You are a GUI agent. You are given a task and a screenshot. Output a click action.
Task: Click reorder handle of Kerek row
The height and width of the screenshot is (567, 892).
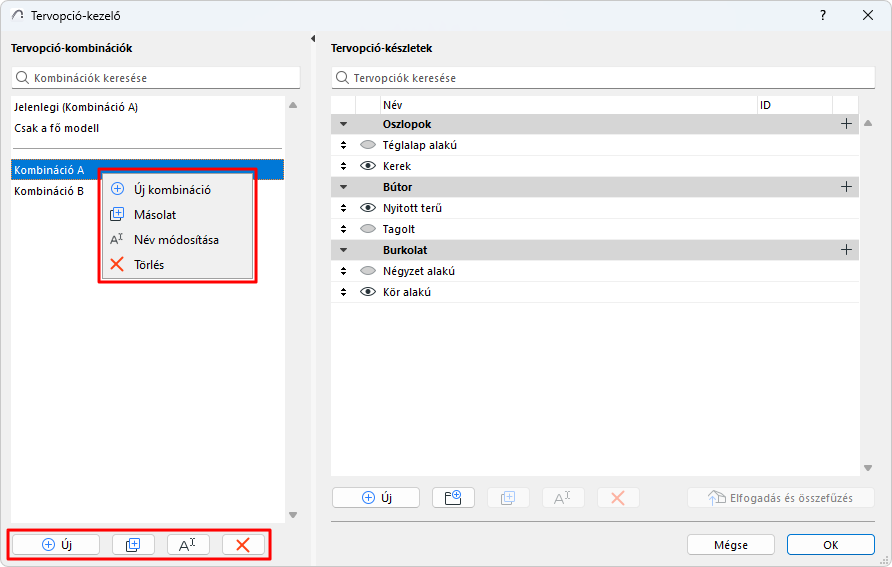point(343,166)
